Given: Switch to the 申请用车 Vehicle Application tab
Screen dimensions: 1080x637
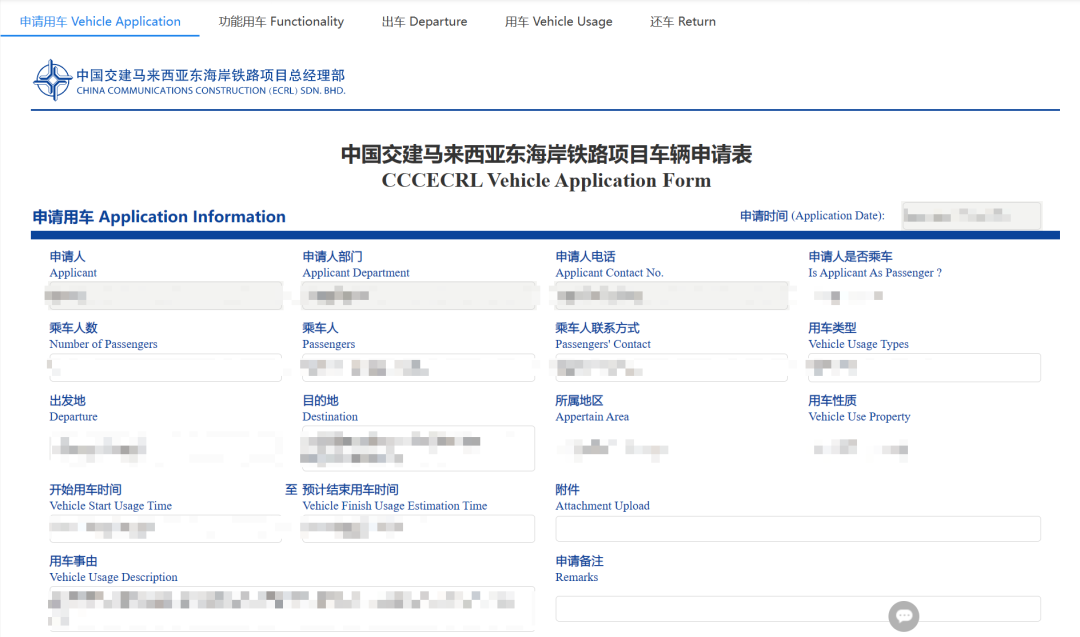Looking at the screenshot, I should coord(100,21).
